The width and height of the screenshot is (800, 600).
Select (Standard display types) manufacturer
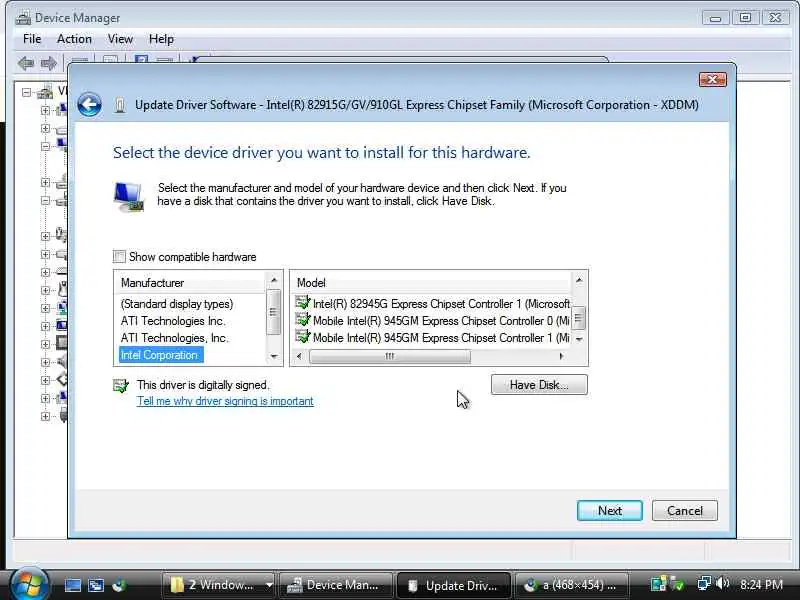(177, 304)
